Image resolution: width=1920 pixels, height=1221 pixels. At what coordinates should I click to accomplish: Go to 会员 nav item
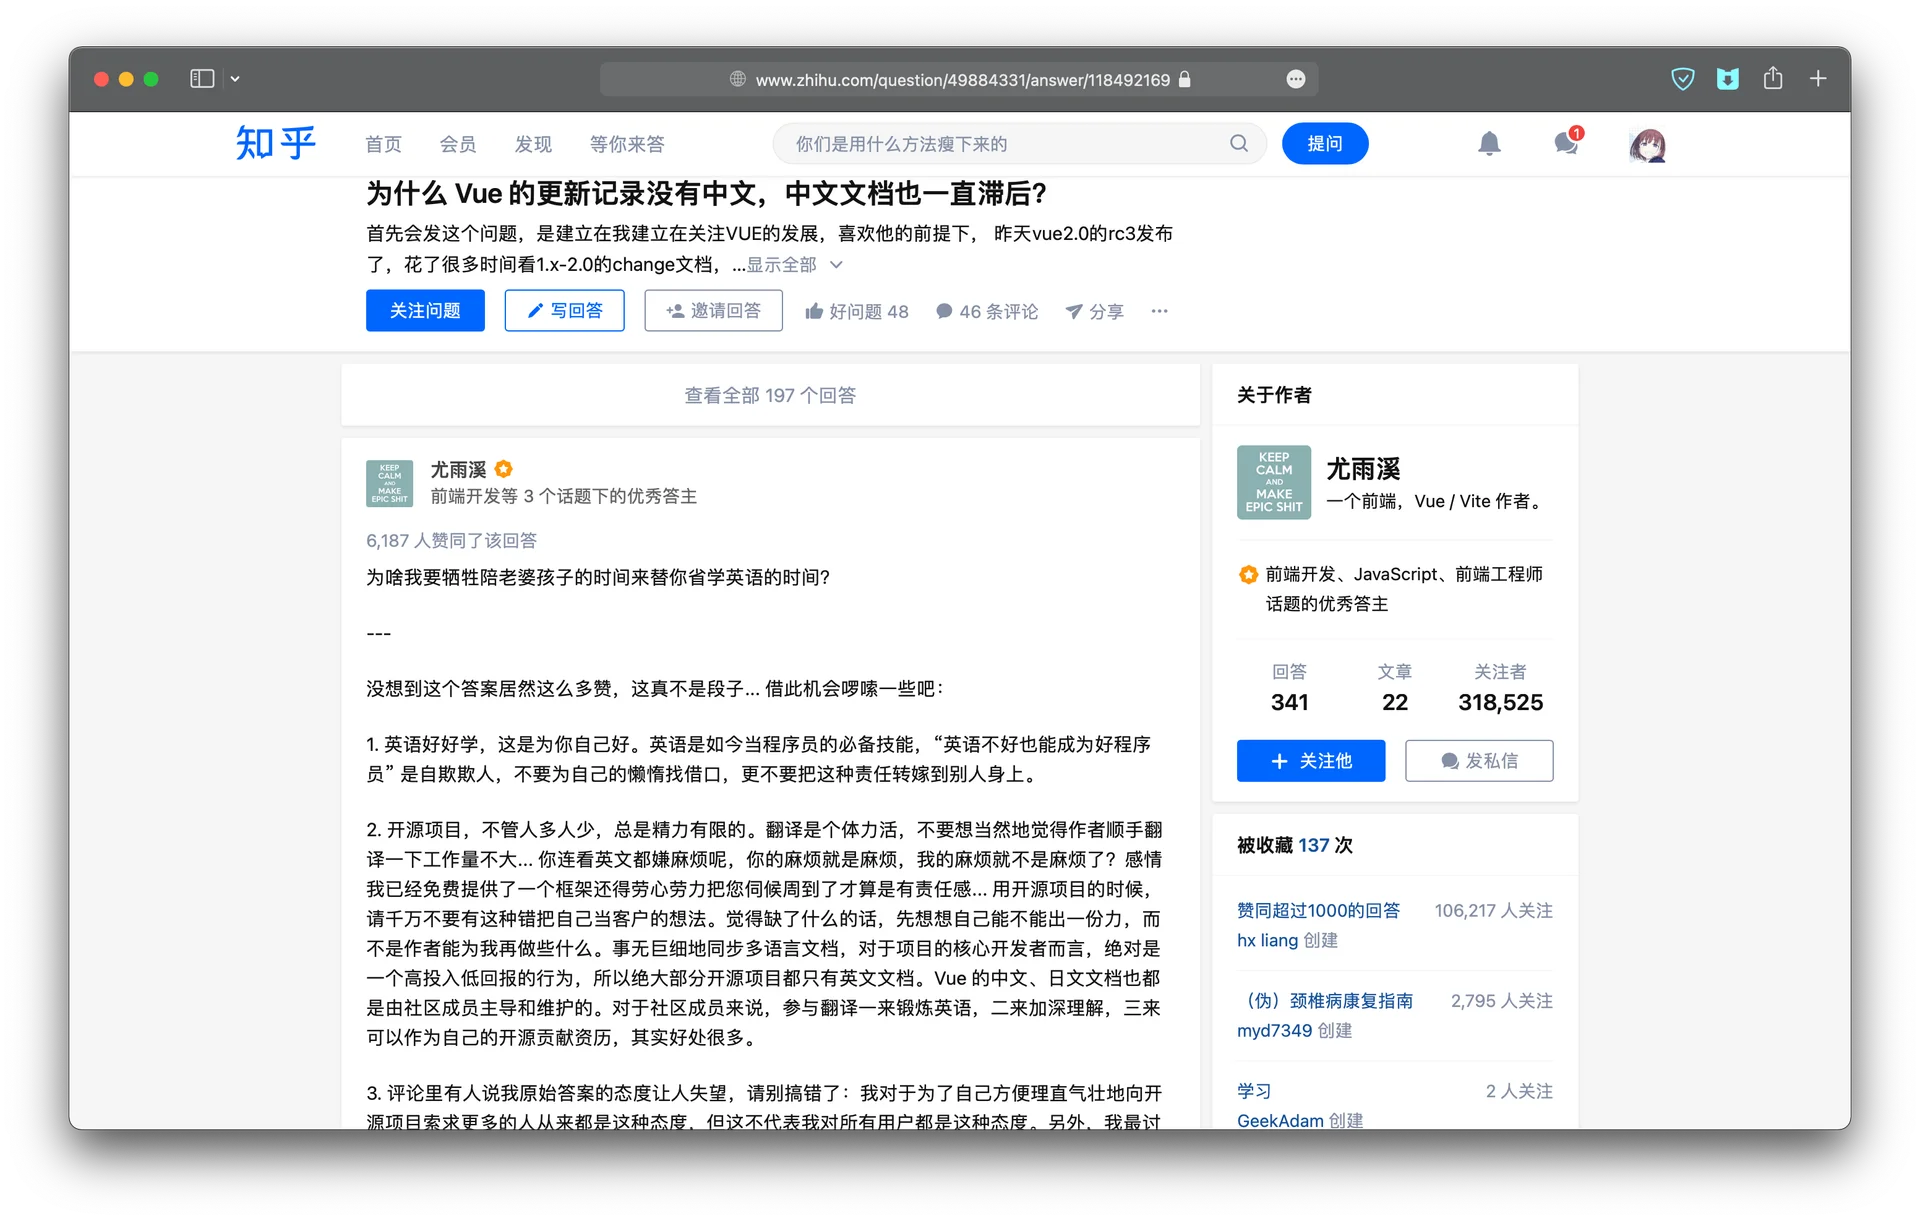(458, 144)
